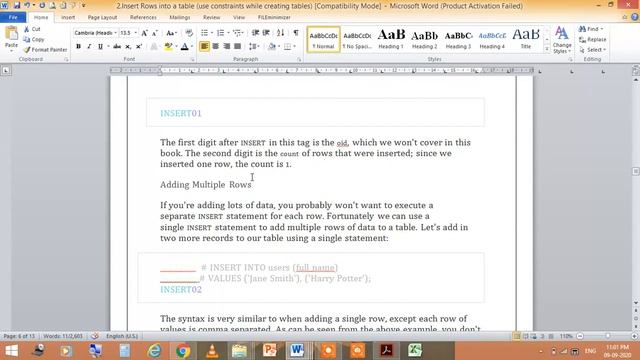
Task: Grow font size with the large A icon
Action: tap(144, 33)
